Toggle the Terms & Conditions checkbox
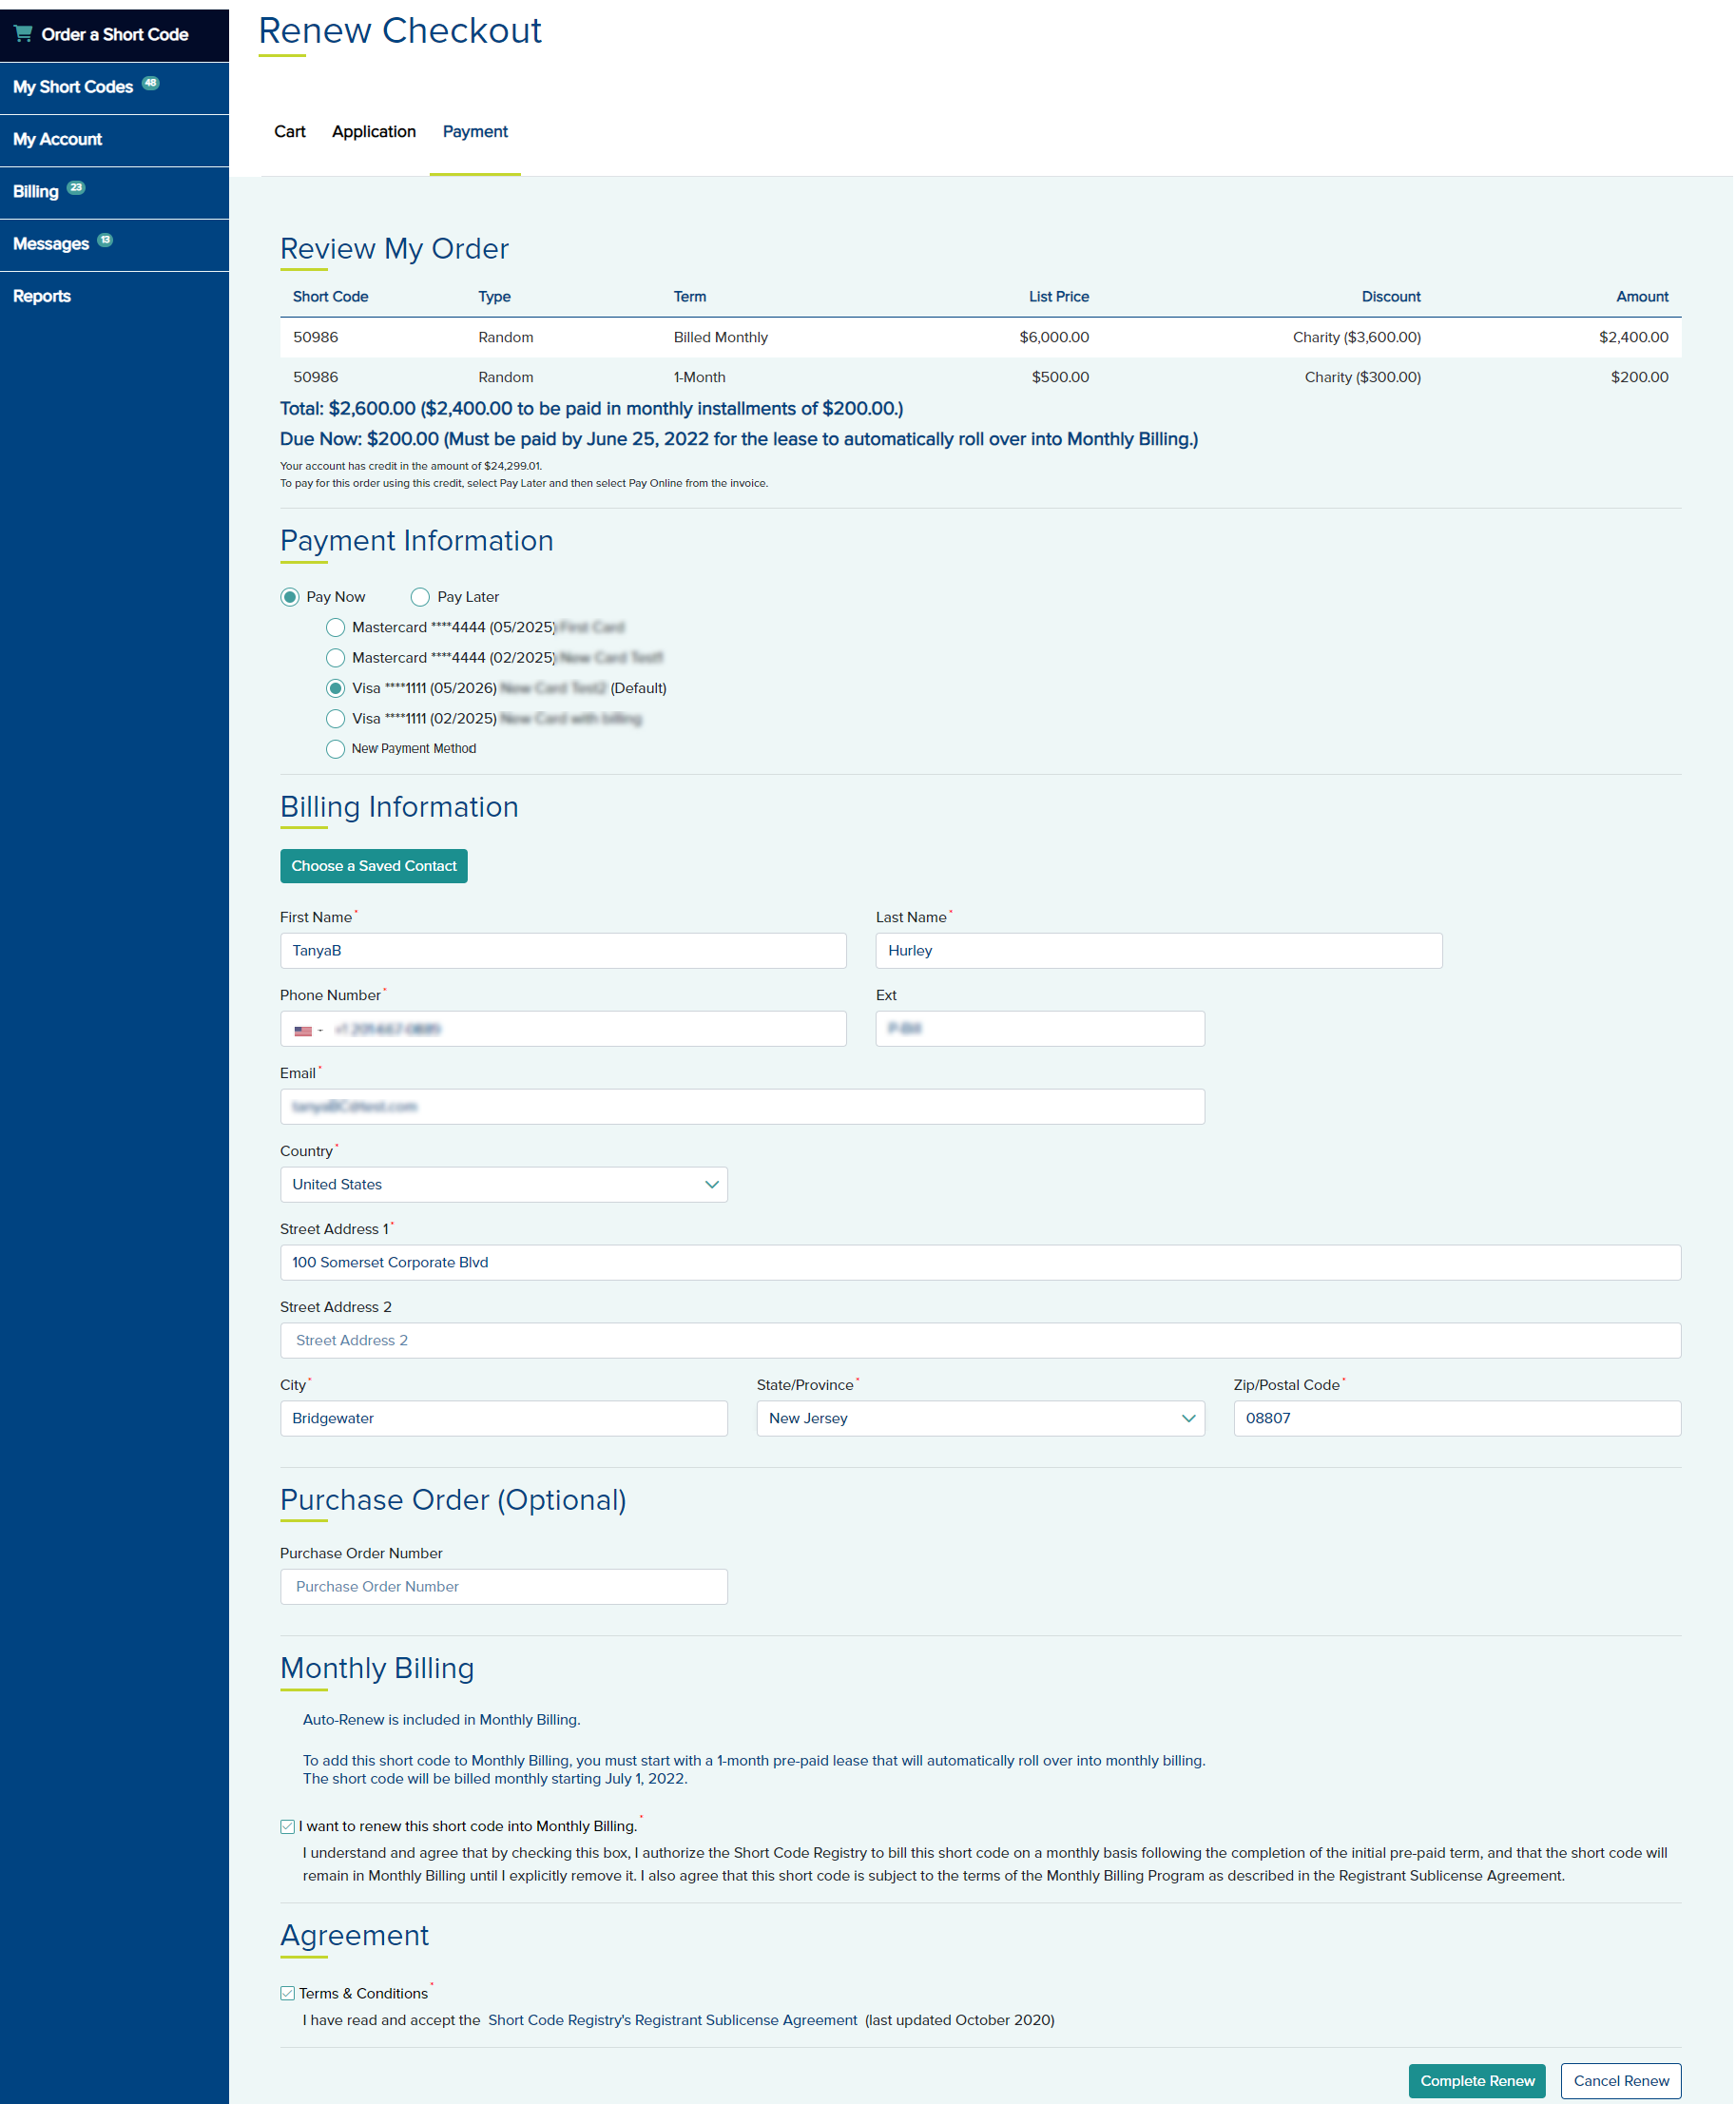 pos(288,1994)
